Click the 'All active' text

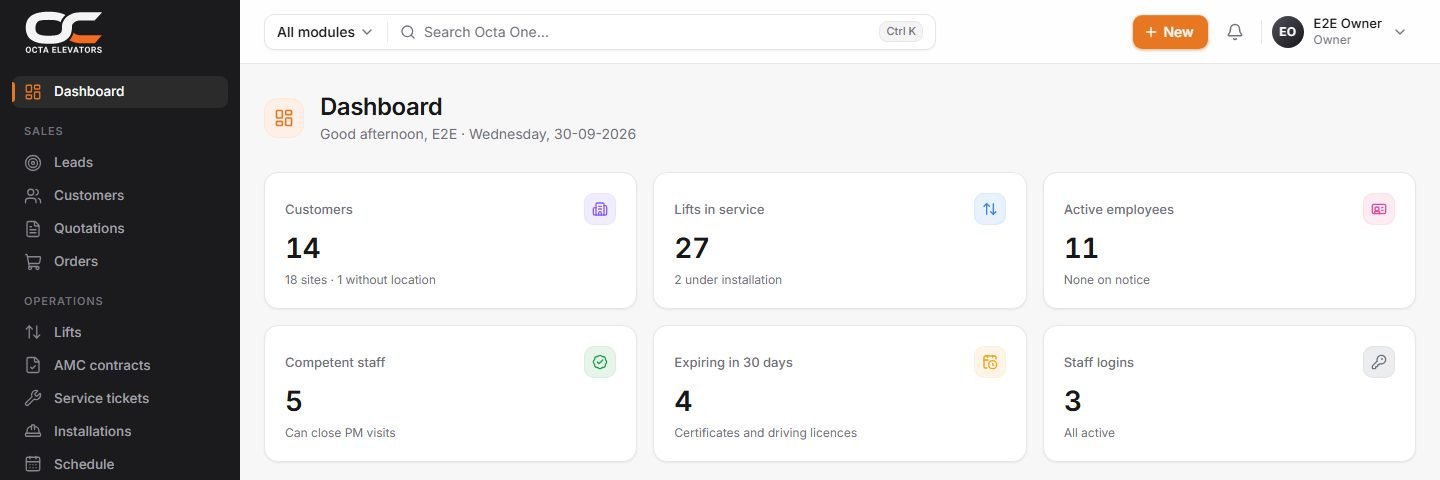pyautogui.click(x=1089, y=433)
